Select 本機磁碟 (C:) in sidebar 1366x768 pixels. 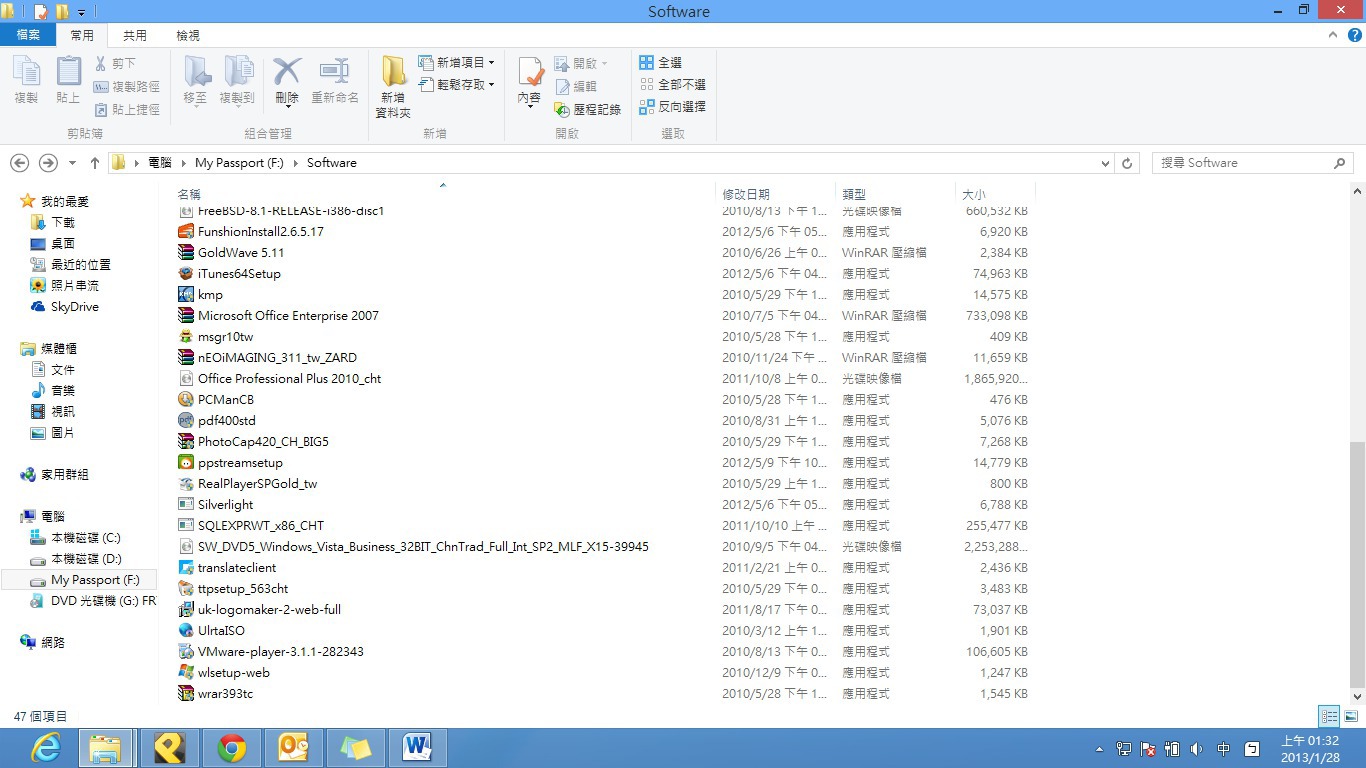coord(76,537)
